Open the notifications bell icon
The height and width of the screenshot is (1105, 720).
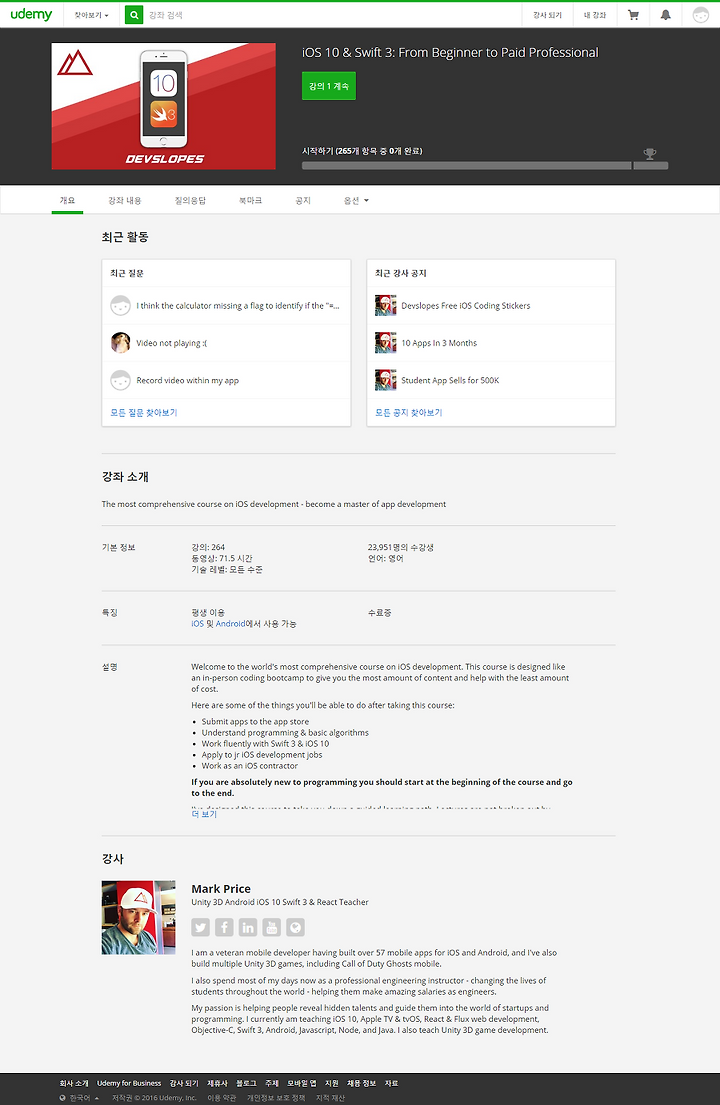point(666,15)
